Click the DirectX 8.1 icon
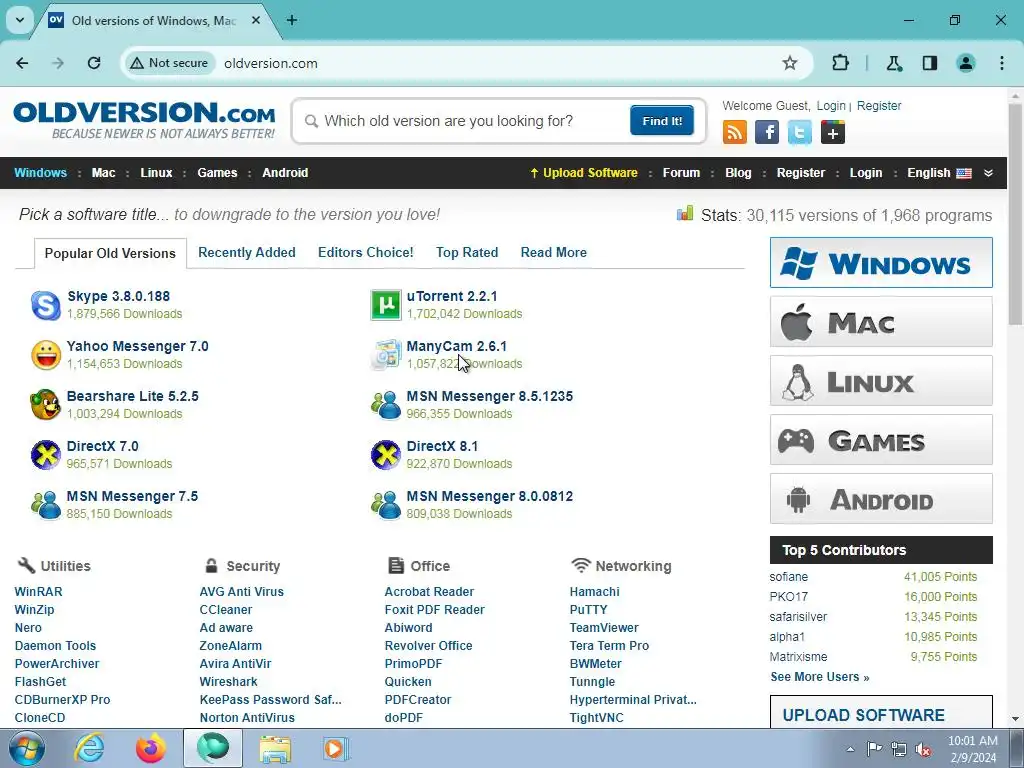Screen dimensions: 1024x768 386,455
